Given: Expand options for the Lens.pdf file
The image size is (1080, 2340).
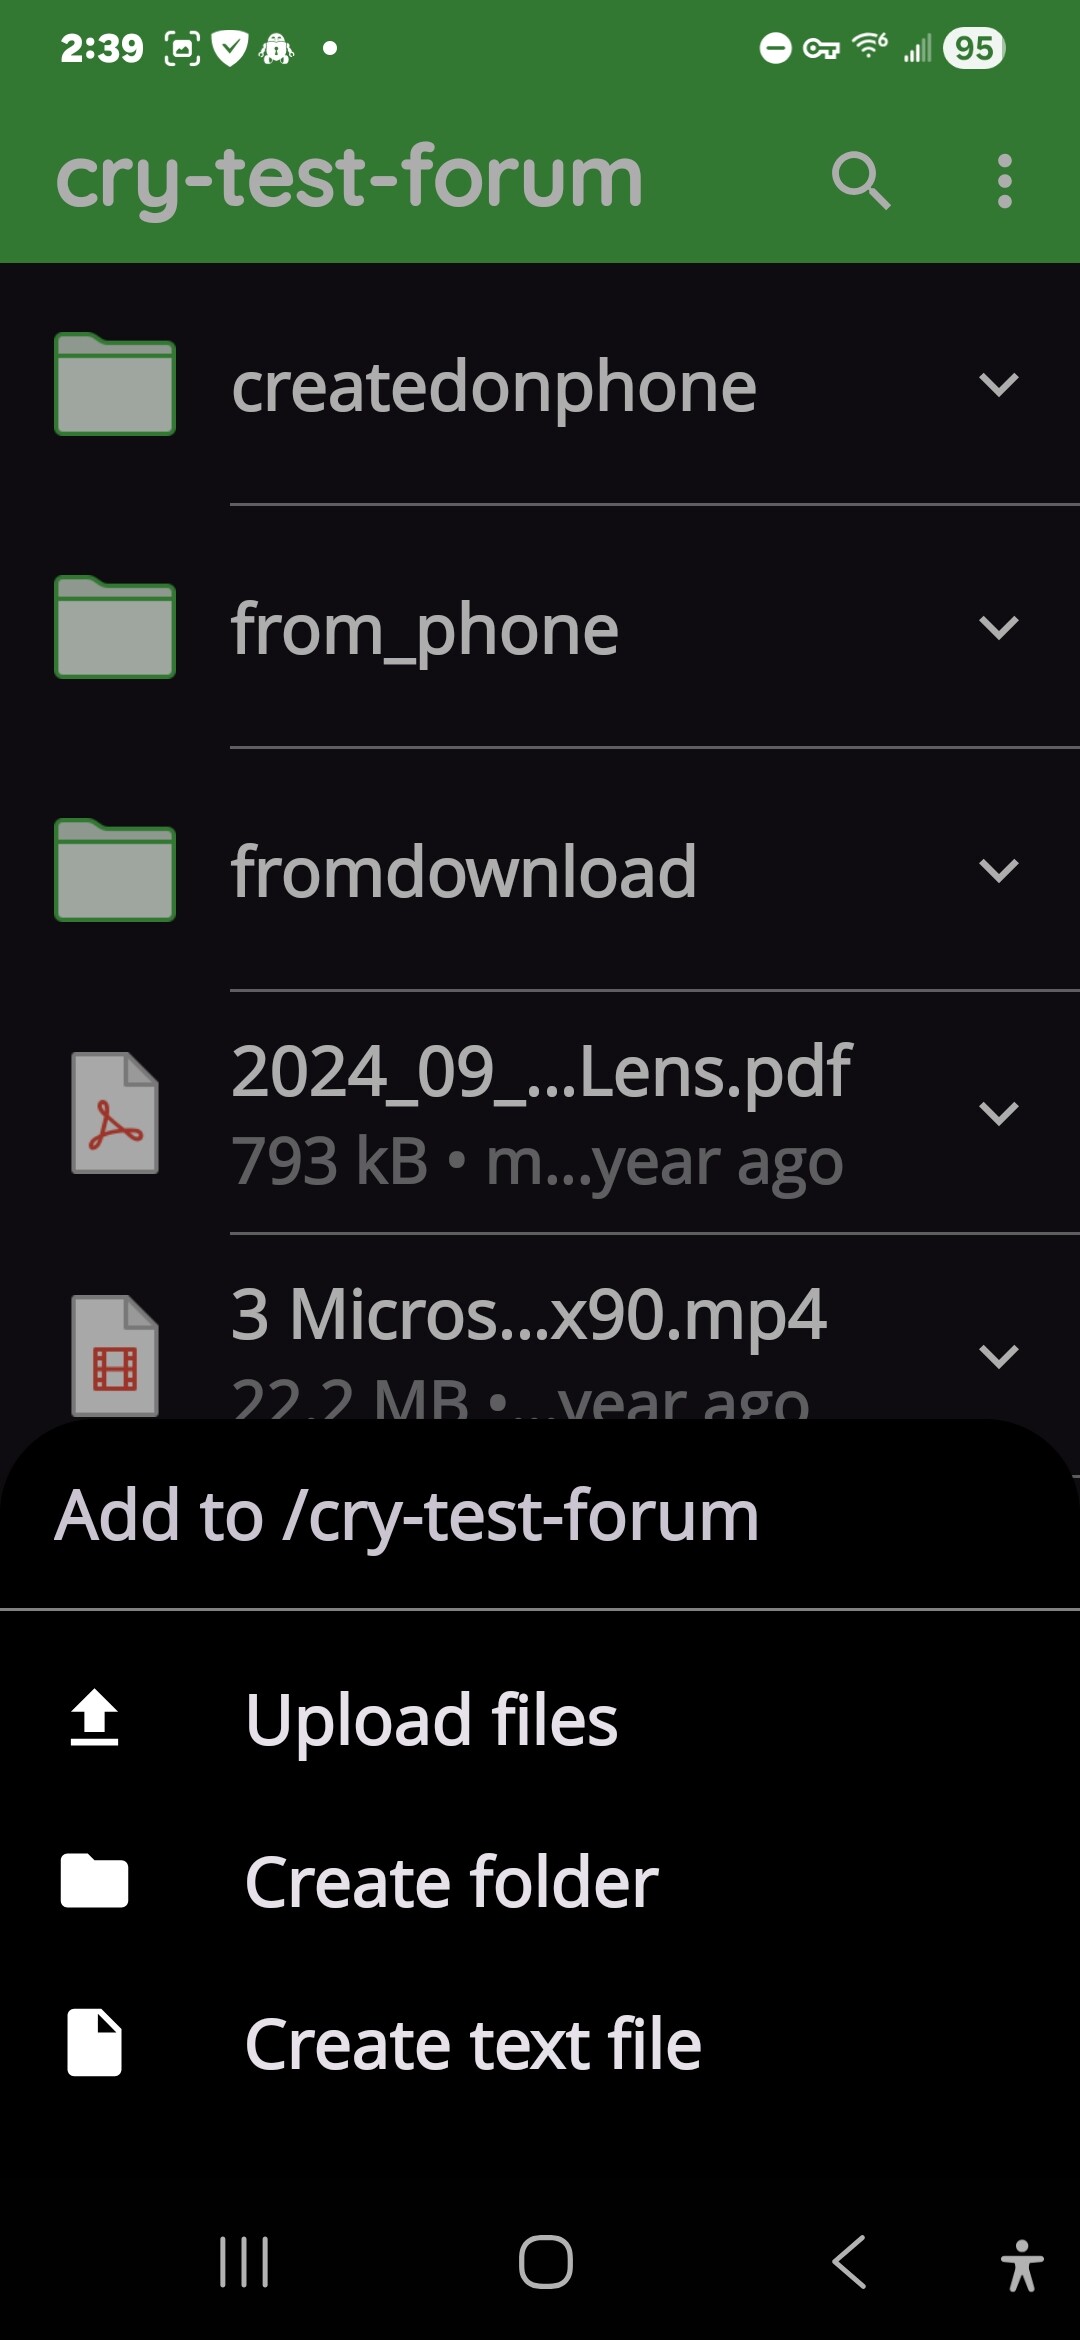Looking at the screenshot, I should tap(998, 1113).
